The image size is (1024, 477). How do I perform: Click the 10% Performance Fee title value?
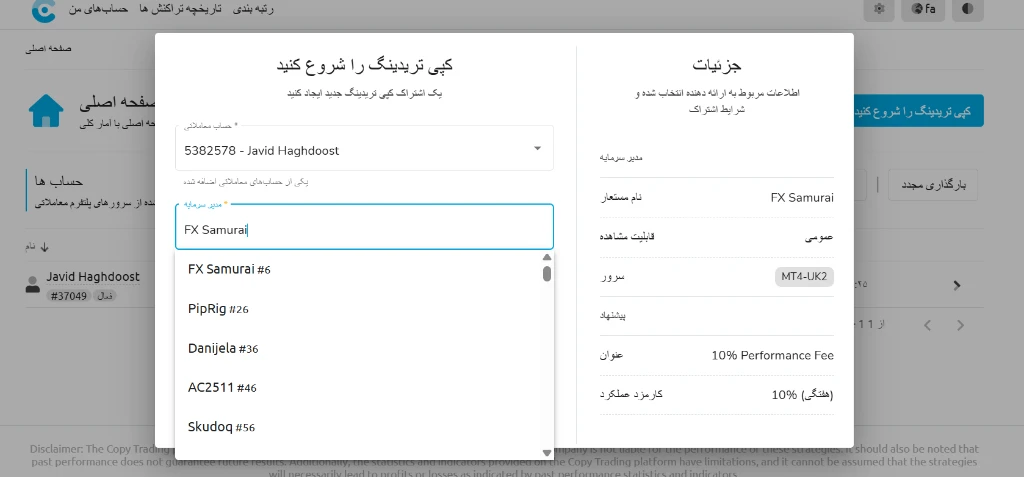tap(773, 355)
